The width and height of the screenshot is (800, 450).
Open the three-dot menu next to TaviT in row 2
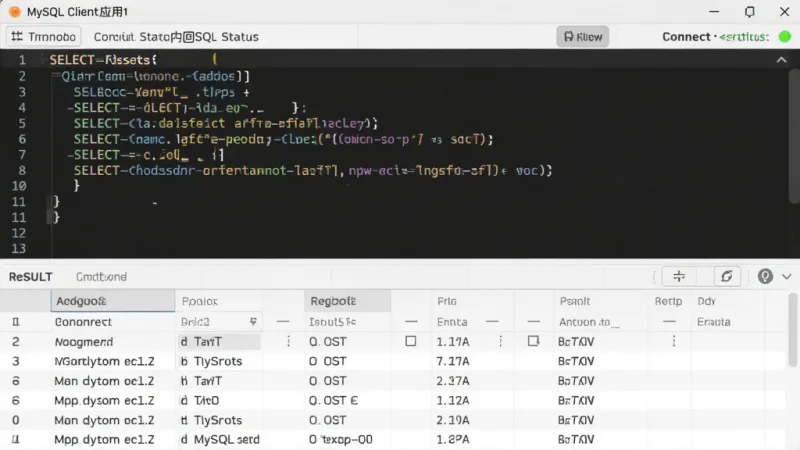288,341
